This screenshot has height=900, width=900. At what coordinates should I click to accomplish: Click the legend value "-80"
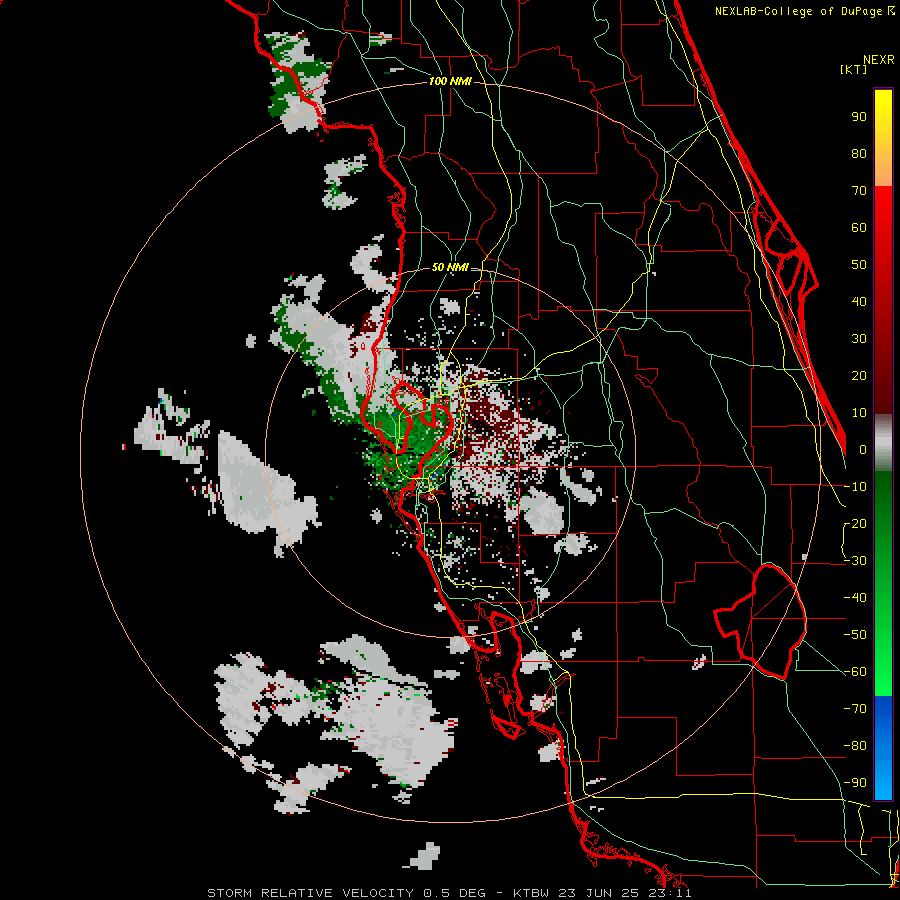coord(855,746)
